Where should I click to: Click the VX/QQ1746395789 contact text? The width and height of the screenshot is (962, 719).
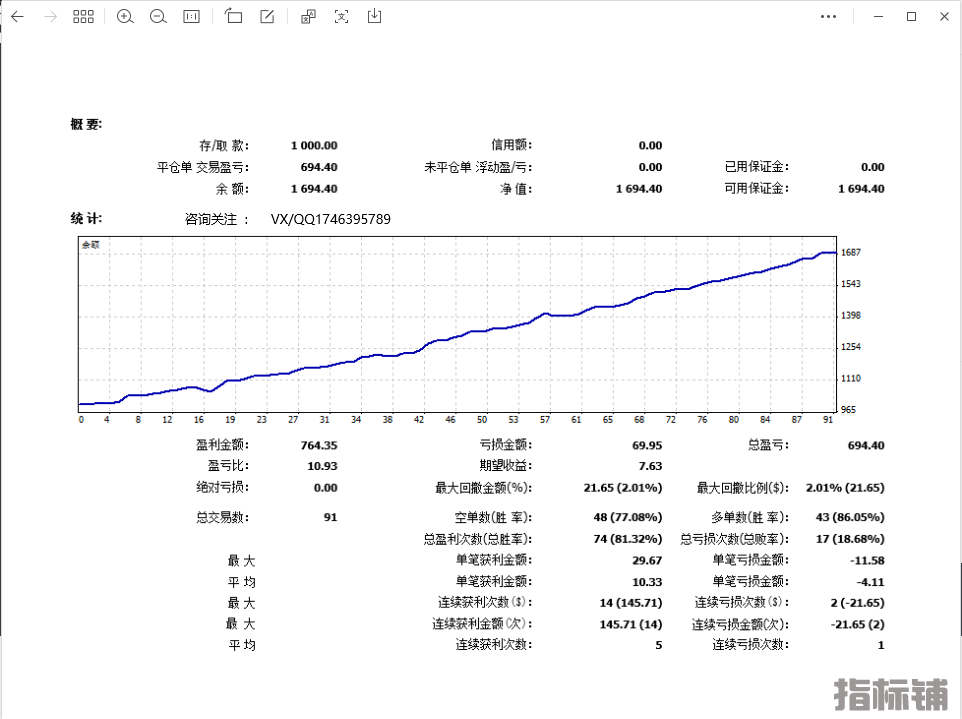pos(330,219)
